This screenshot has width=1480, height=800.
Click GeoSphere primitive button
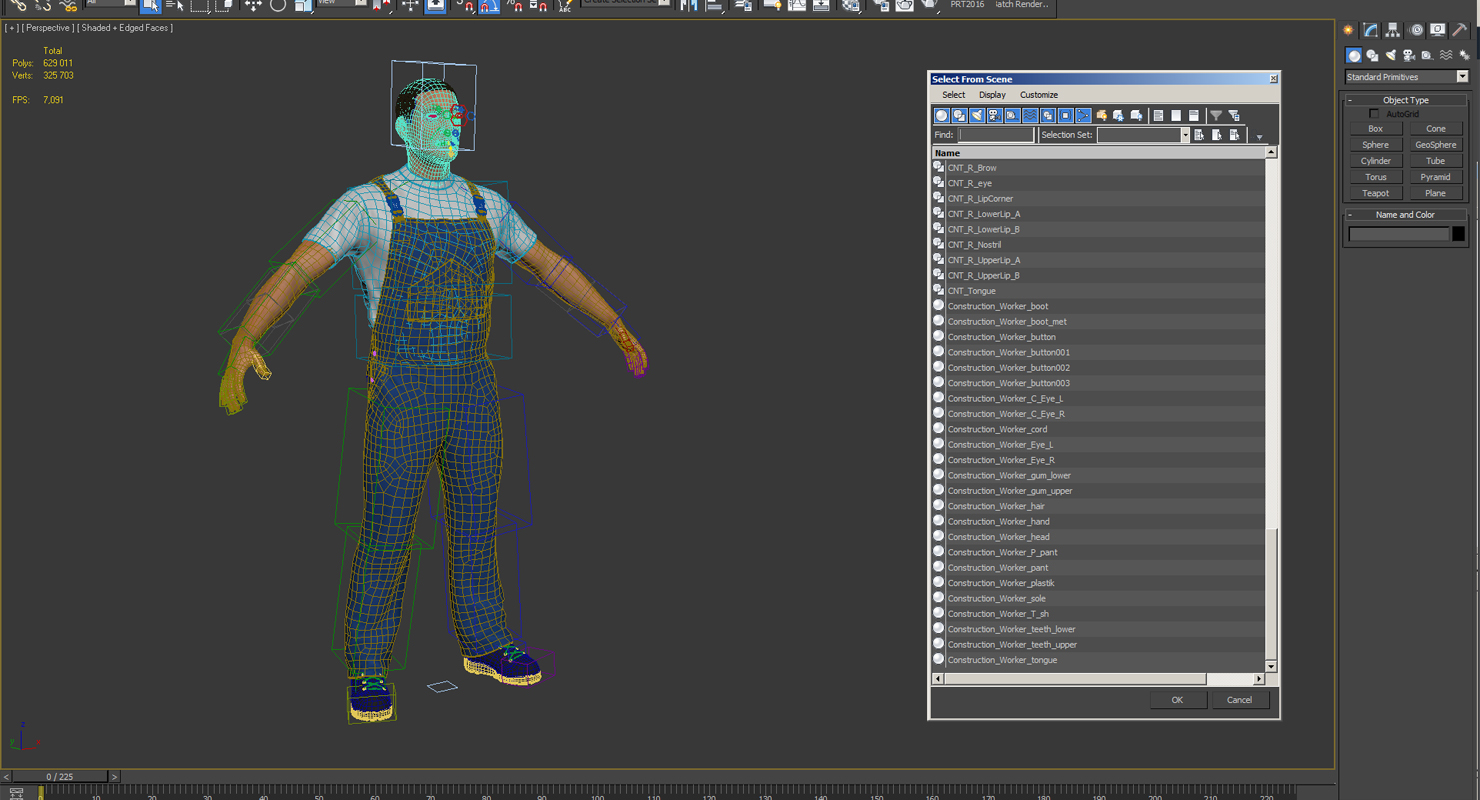point(1435,145)
